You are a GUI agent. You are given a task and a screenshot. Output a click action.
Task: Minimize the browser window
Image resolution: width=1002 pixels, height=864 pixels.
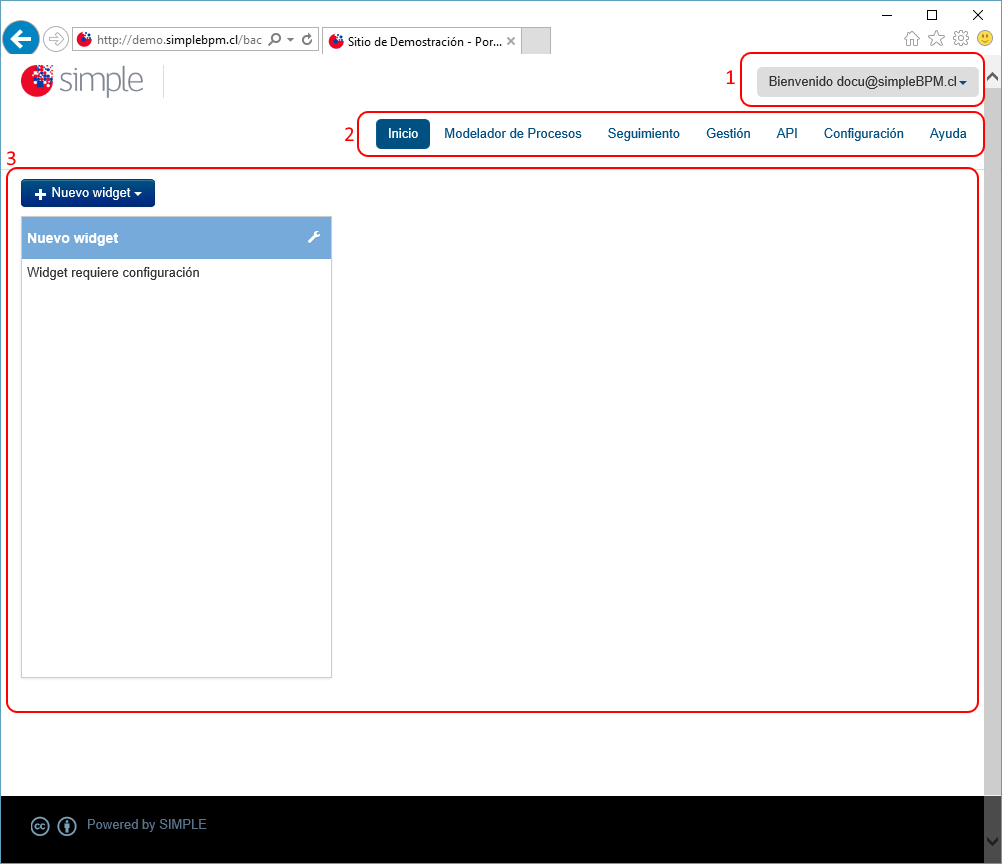click(x=887, y=15)
